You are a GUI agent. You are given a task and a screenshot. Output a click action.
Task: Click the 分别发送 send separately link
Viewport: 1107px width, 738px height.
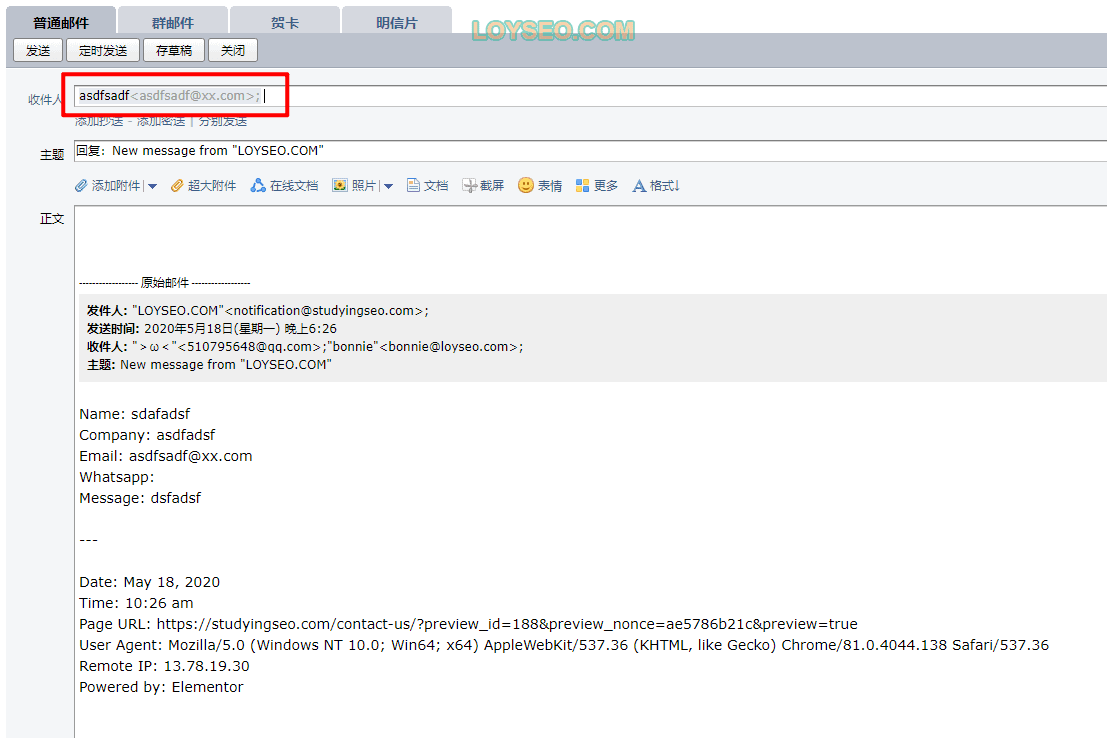tap(222, 121)
